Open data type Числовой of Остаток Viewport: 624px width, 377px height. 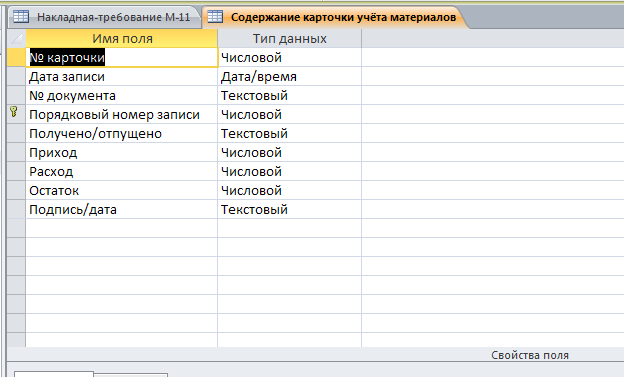pos(289,191)
